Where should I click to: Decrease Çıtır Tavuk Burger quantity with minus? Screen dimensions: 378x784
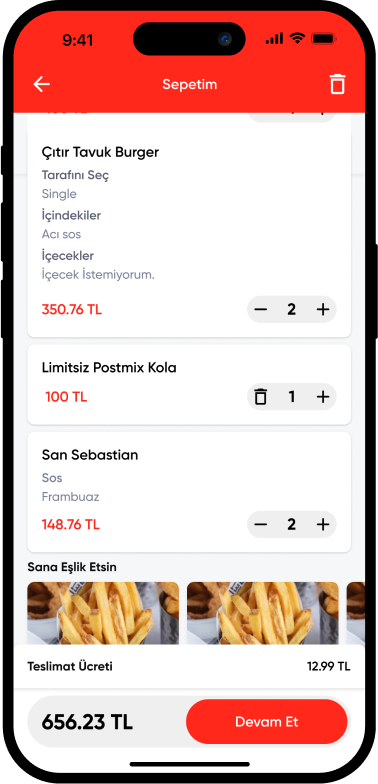coord(260,310)
